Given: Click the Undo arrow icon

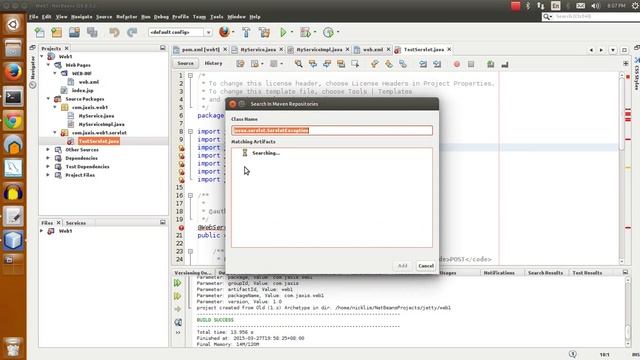Looking at the screenshot, I should click(114, 32).
